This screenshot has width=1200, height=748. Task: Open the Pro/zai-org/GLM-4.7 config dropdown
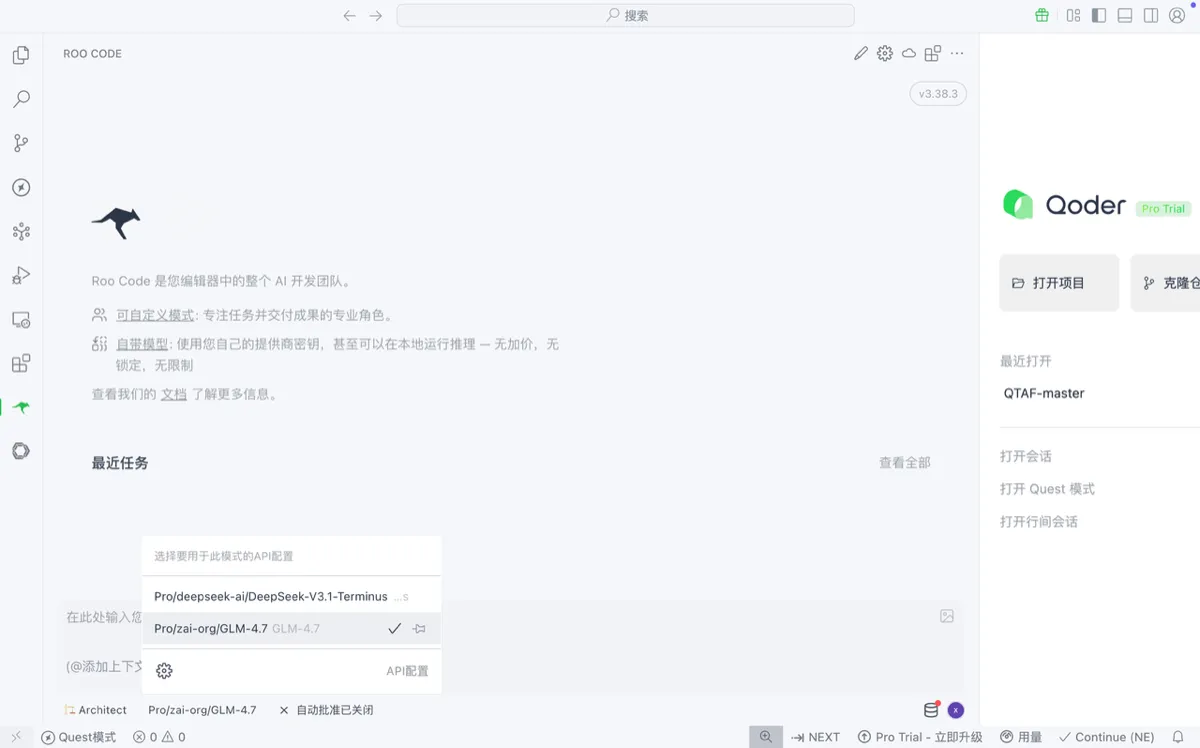202,710
